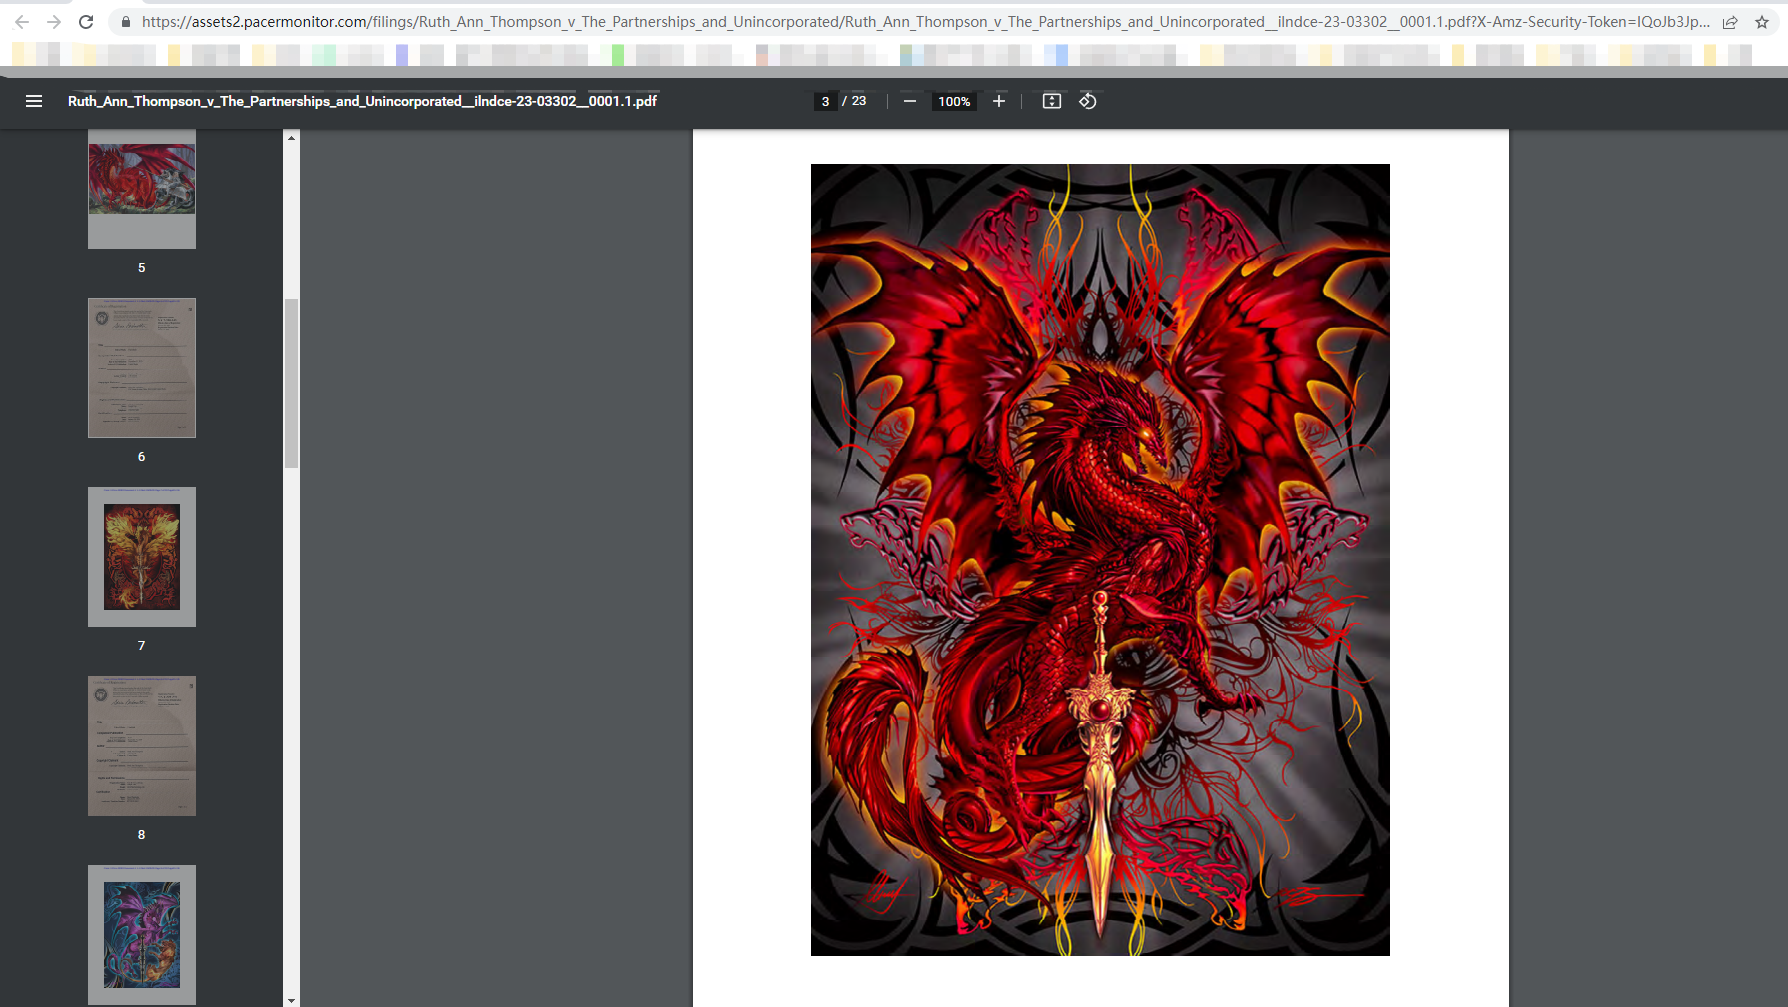Open the purple dragon page thumbnail

click(x=142, y=934)
